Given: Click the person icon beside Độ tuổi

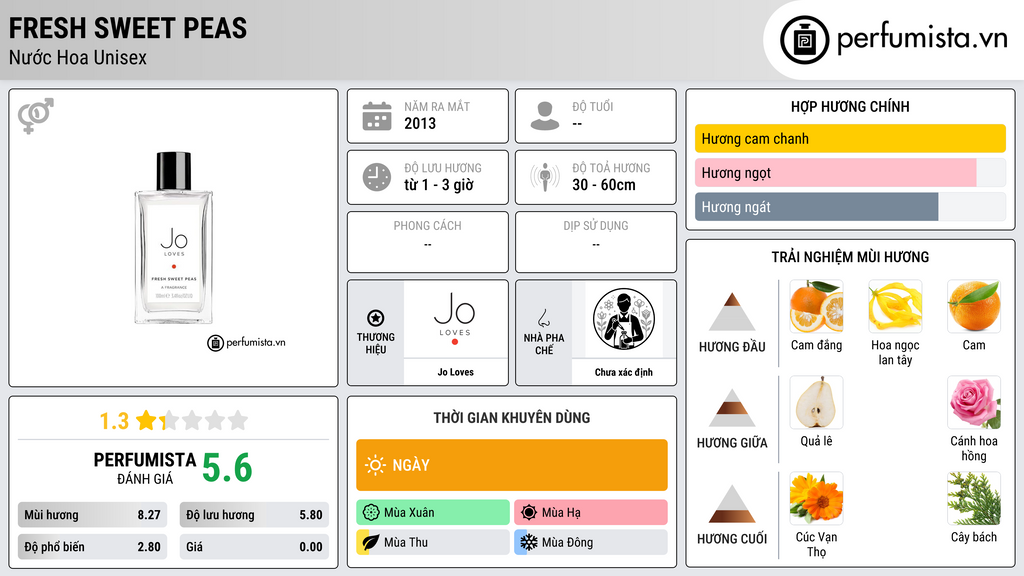Looking at the screenshot, I should coord(545,116).
